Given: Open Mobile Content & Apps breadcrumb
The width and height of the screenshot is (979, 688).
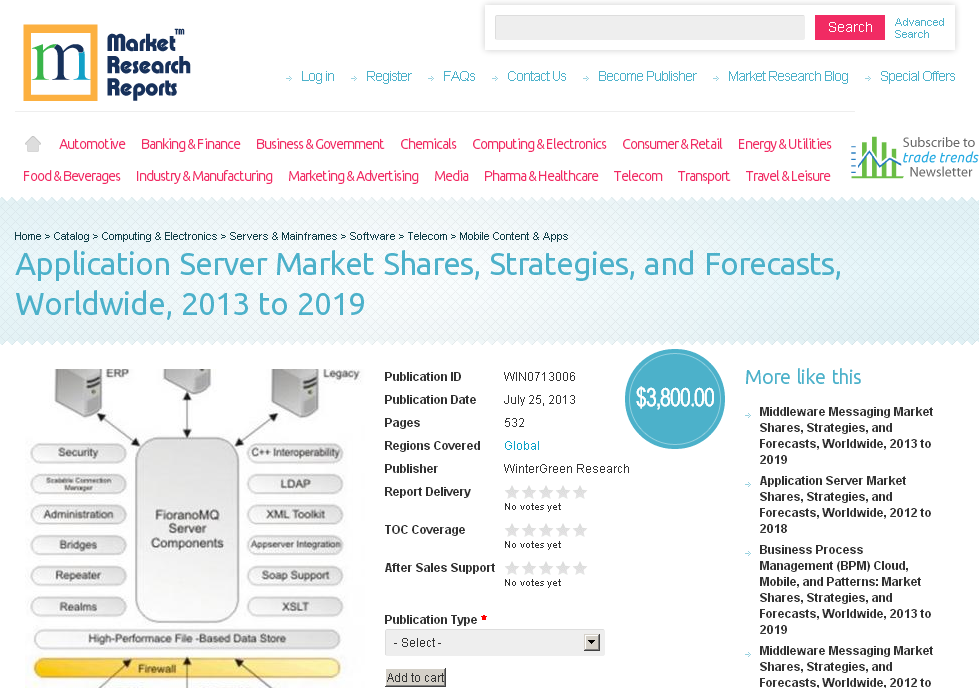Looking at the screenshot, I should point(513,236).
